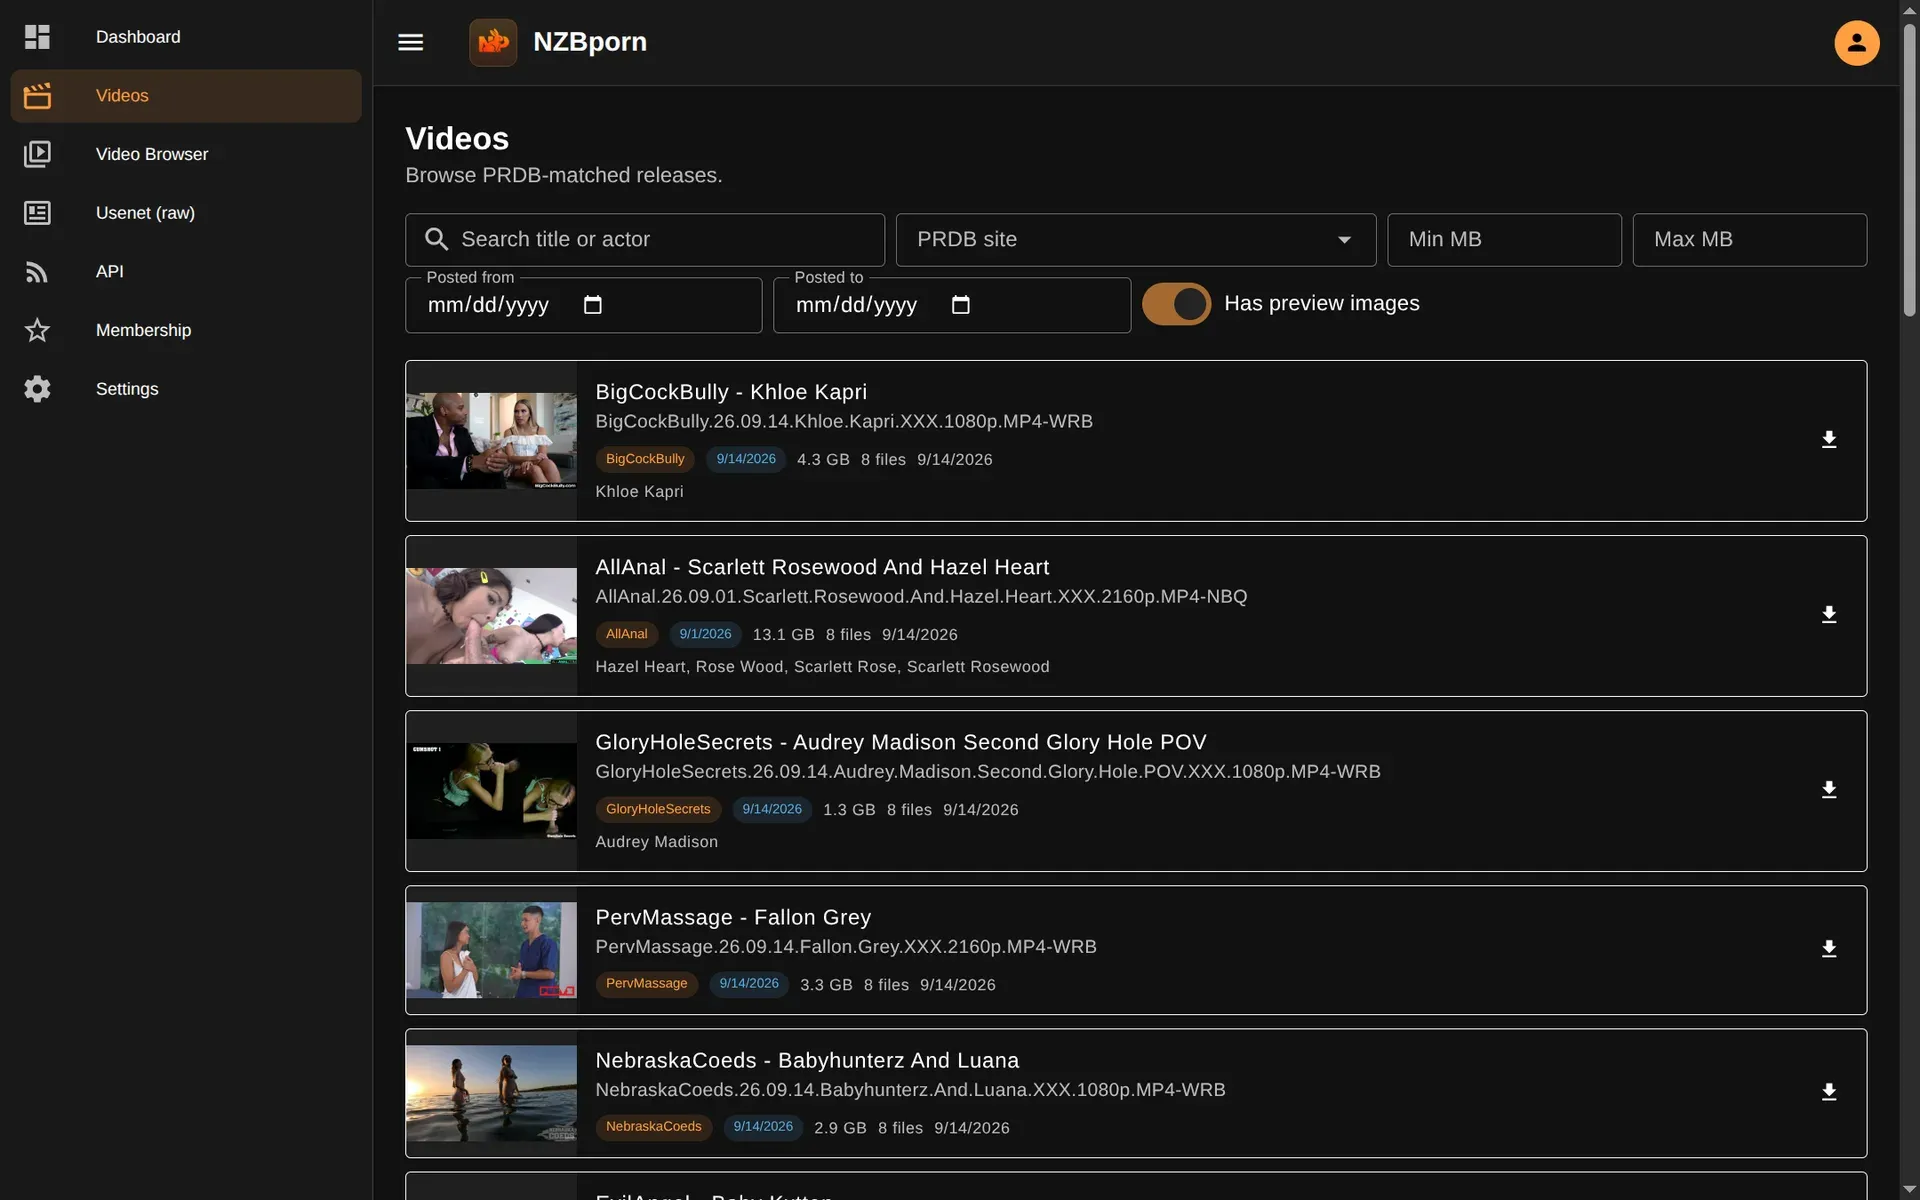Click the PervMassage site chip
Viewport: 1920px width, 1200px height.
click(x=647, y=984)
